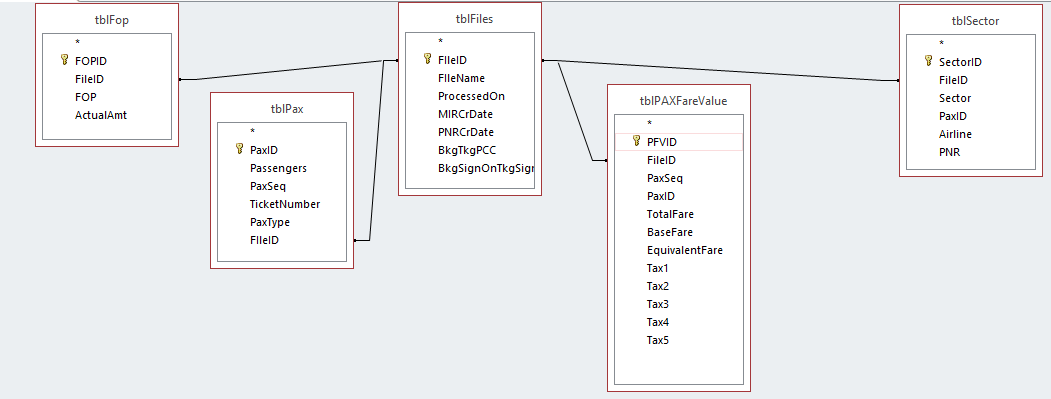The height and width of the screenshot is (399, 1051).
Task: Select the asterisk row in tblFop
Action: (107, 43)
